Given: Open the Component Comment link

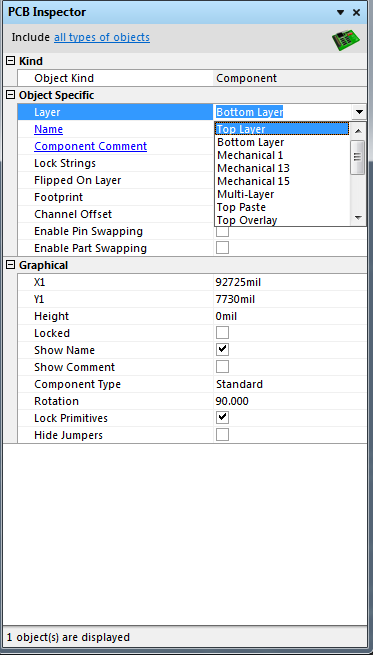Looking at the screenshot, I should 90,146.
